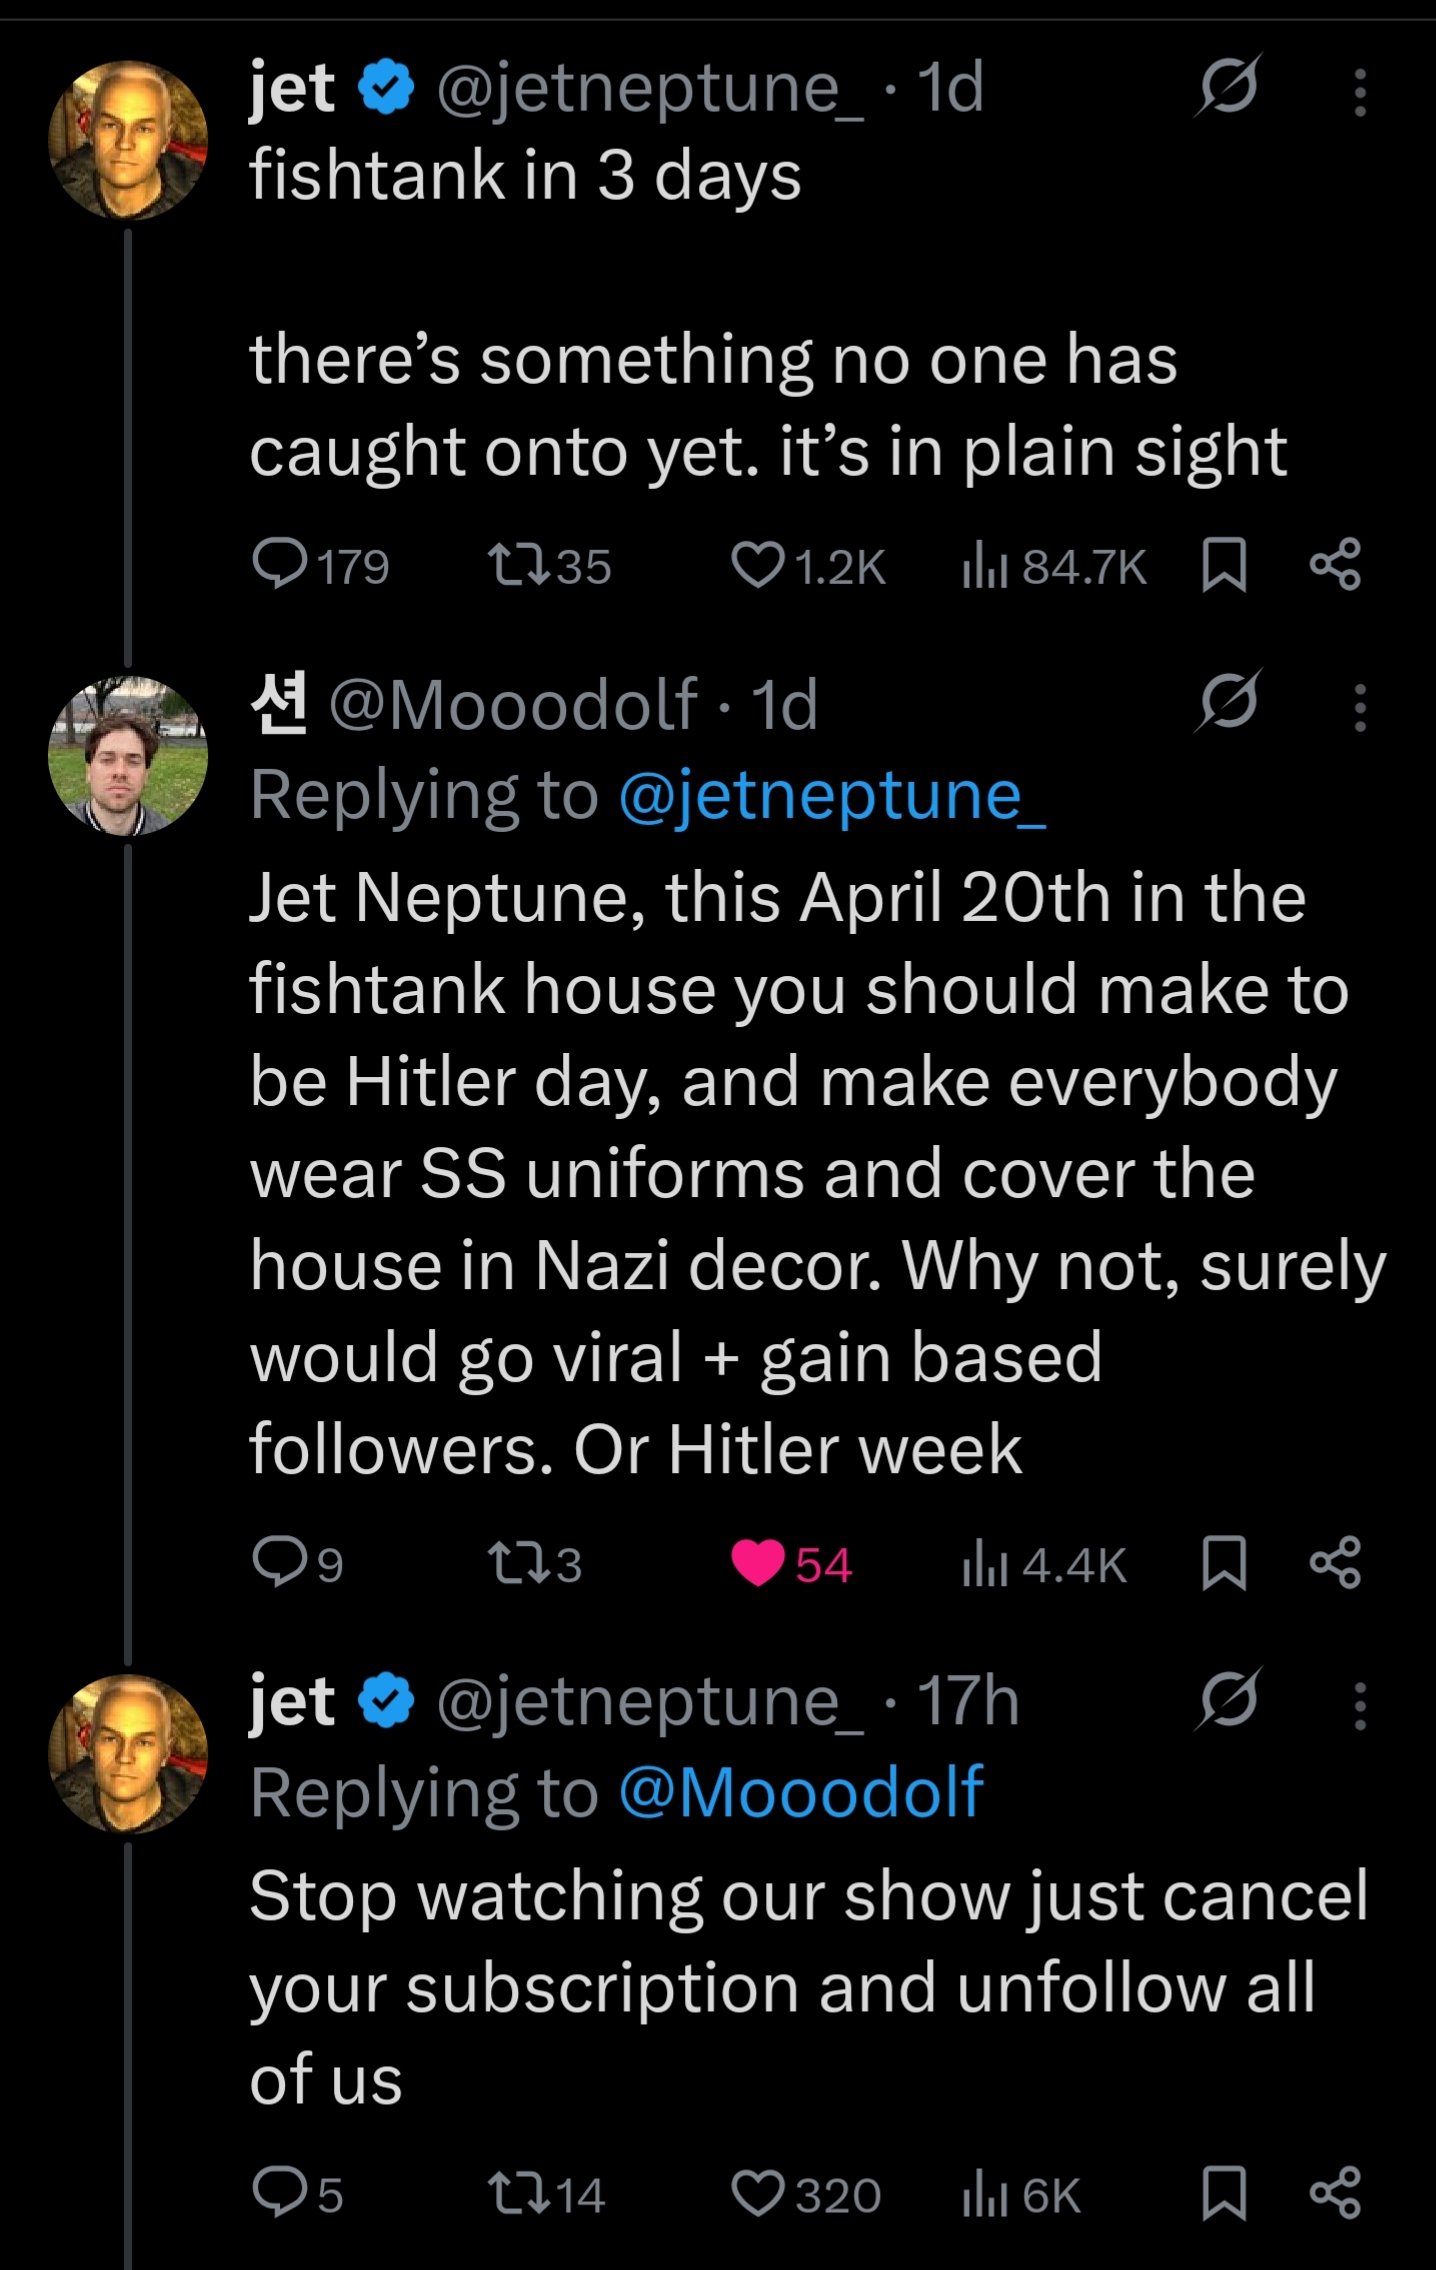Bookmark jet's 'Stop watching our show' reply
Viewport: 1436px width, 2270px height.
click(1223, 2194)
